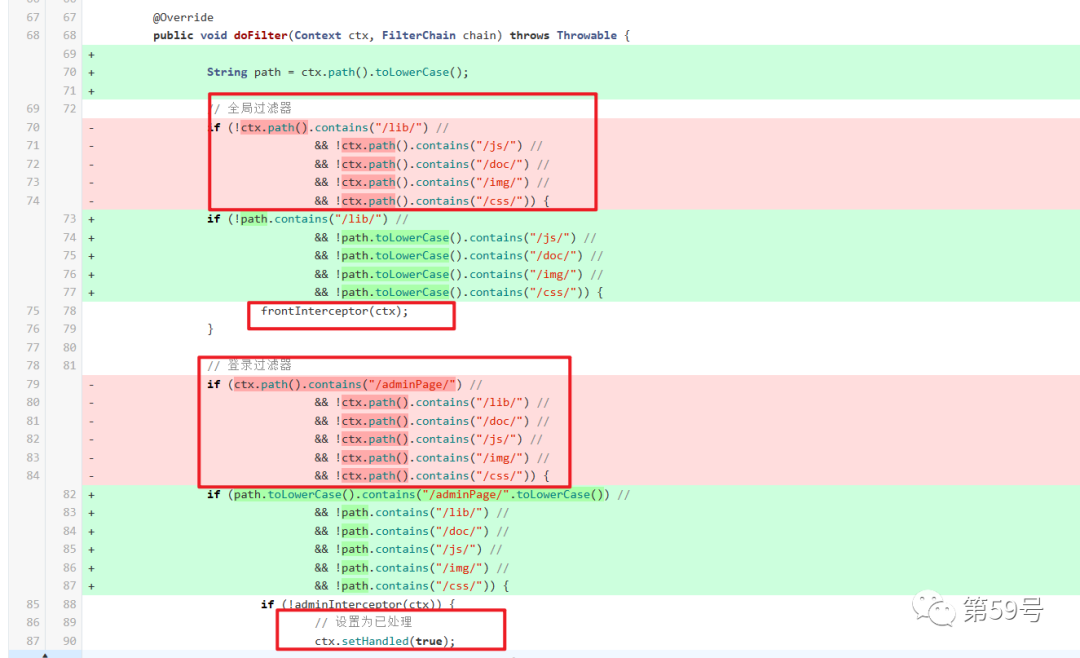Select the doFilter method name in signature
This screenshot has width=1080, height=658.
(260, 35)
